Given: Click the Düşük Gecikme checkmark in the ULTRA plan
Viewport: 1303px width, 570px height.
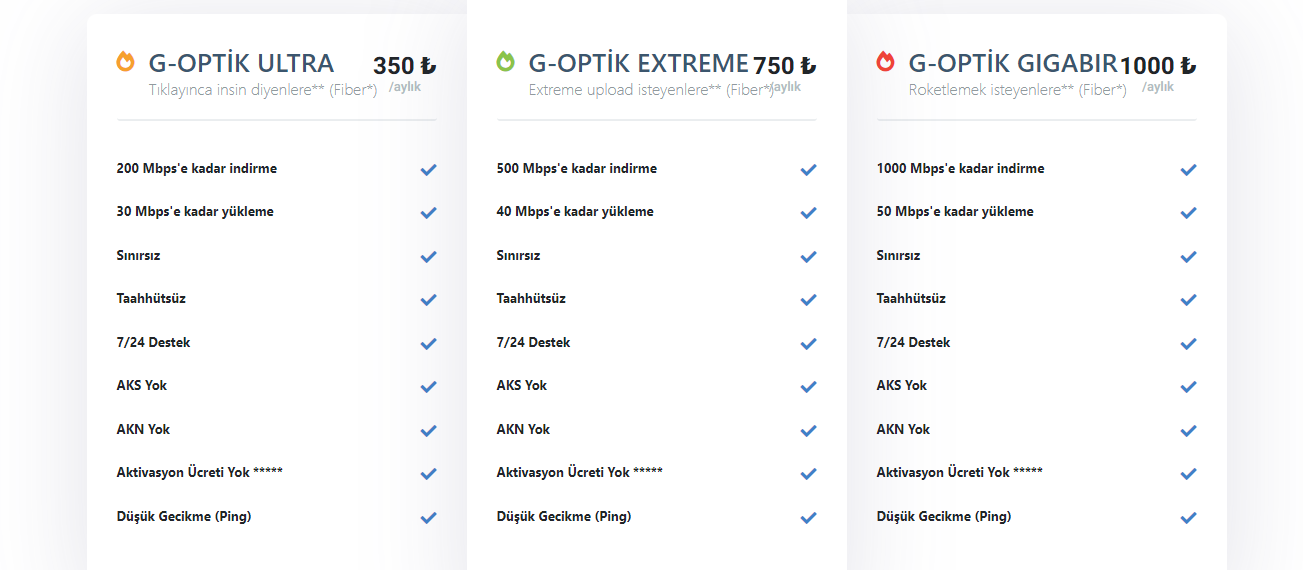Looking at the screenshot, I should (x=428, y=518).
